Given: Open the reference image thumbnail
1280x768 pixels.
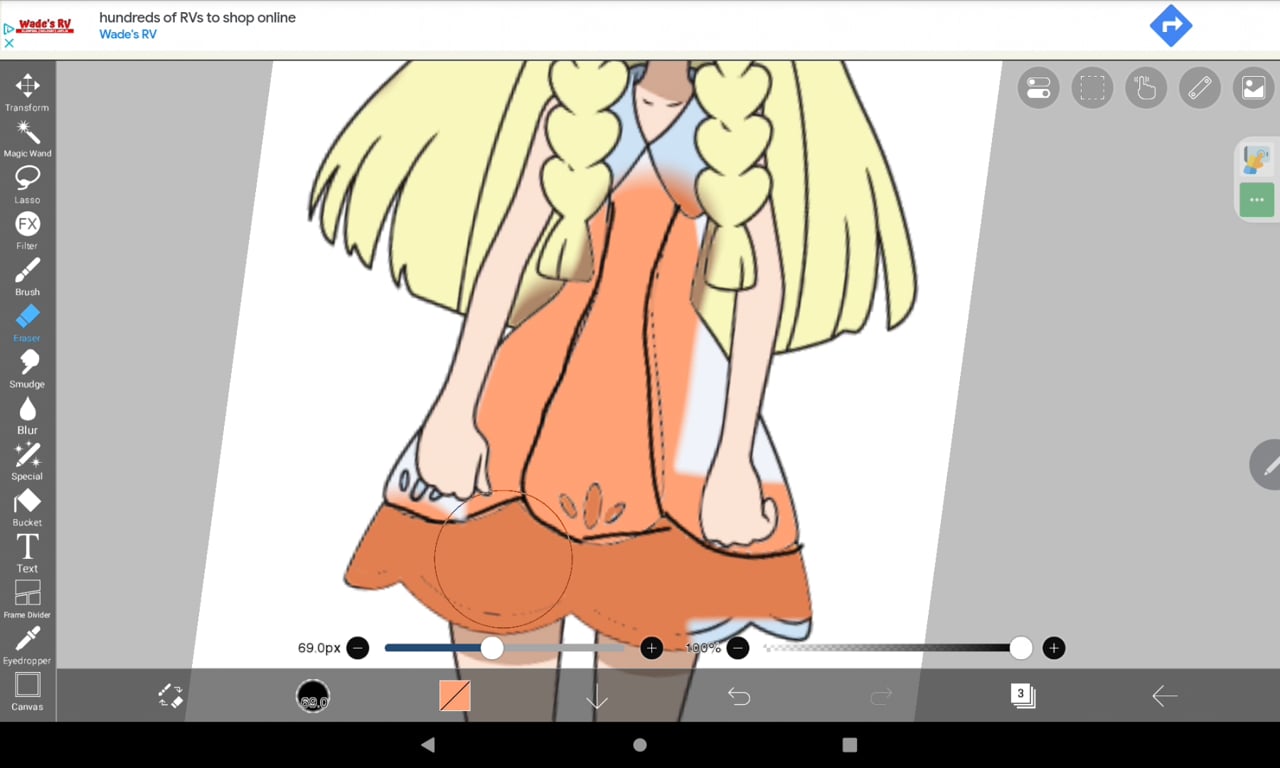Looking at the screenshot, I should (1257, 159).
